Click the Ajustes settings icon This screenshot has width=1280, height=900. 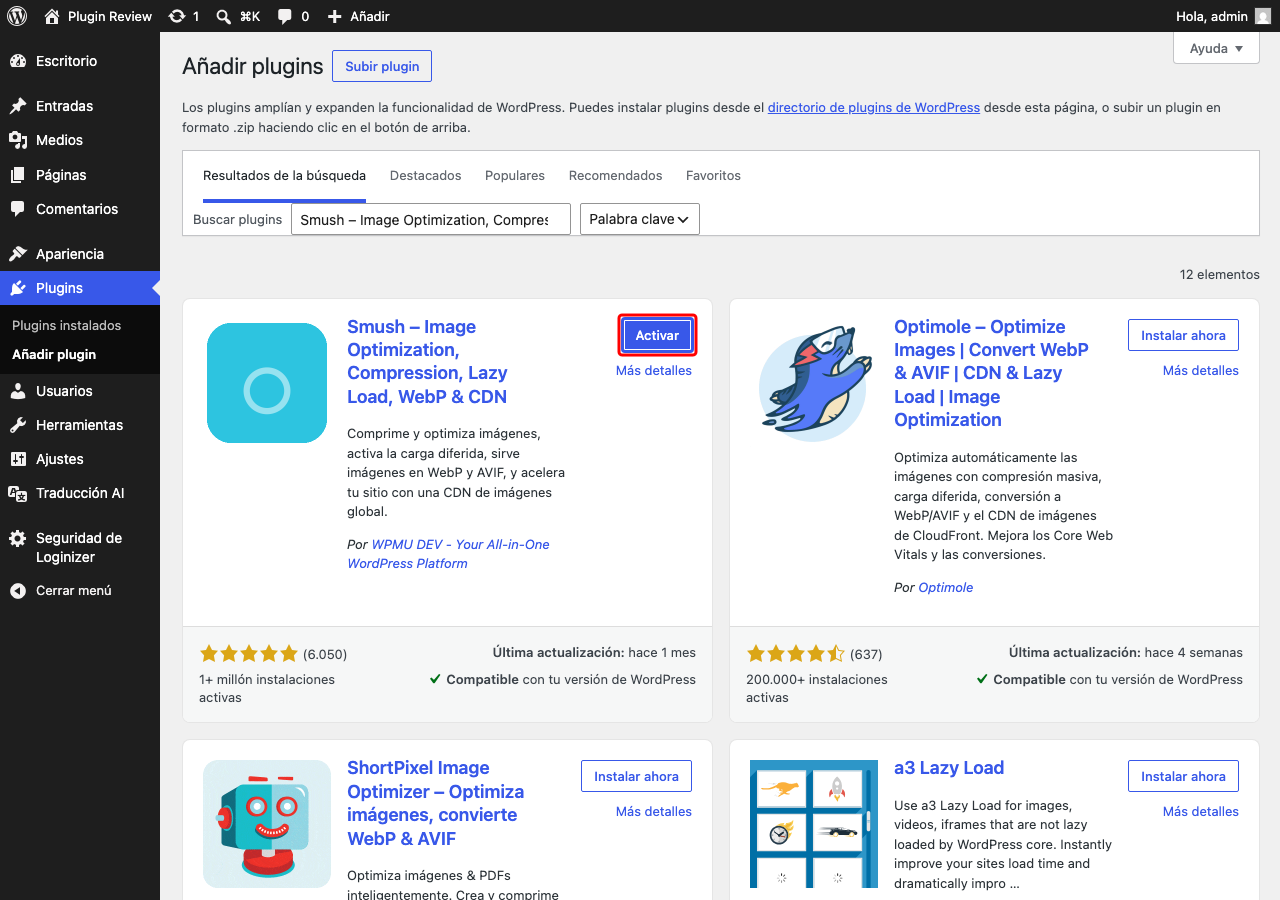[18, 459]
